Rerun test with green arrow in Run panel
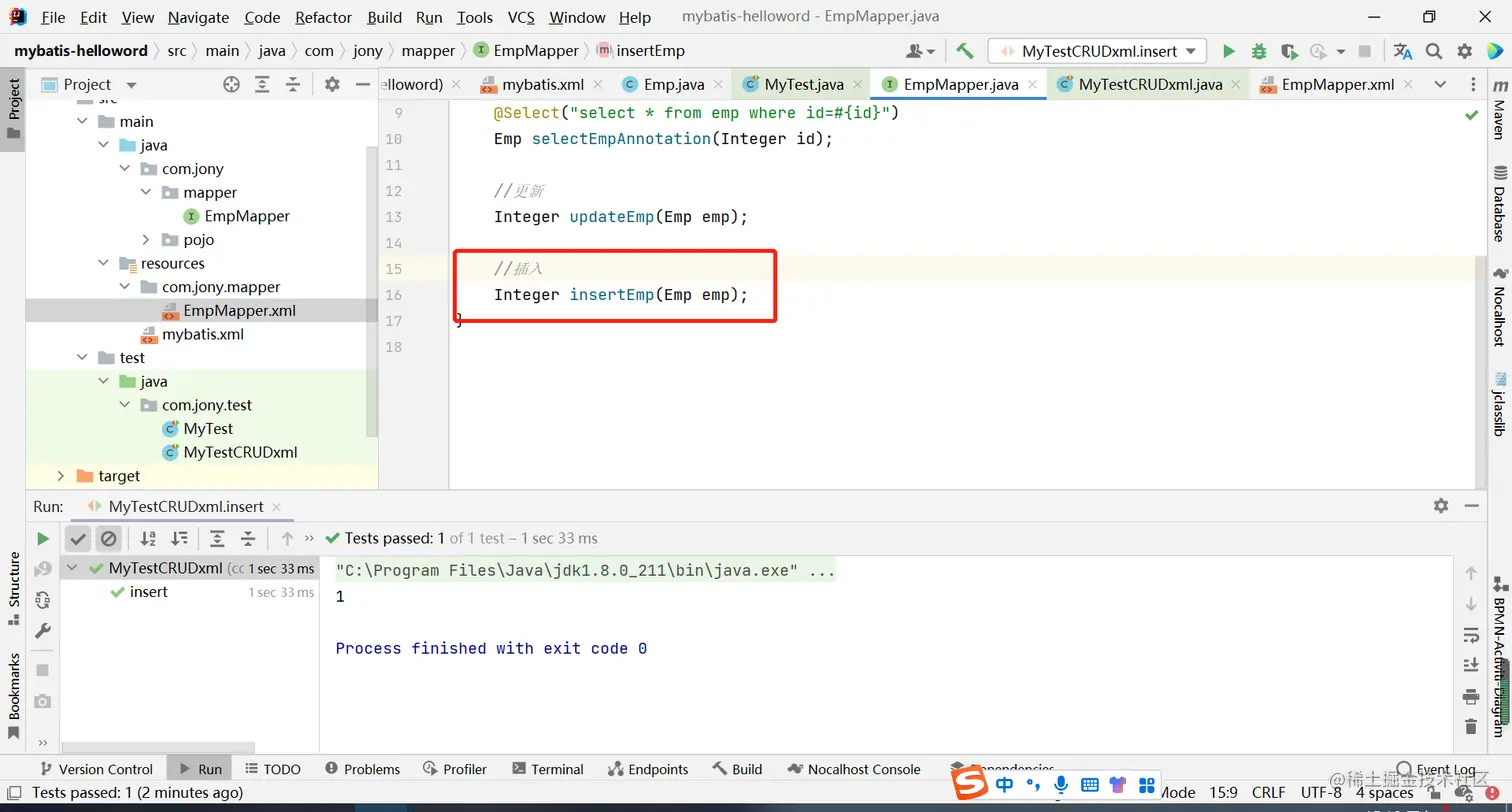The width and height of the screenshot is (1512, 812). pos(43,539)
